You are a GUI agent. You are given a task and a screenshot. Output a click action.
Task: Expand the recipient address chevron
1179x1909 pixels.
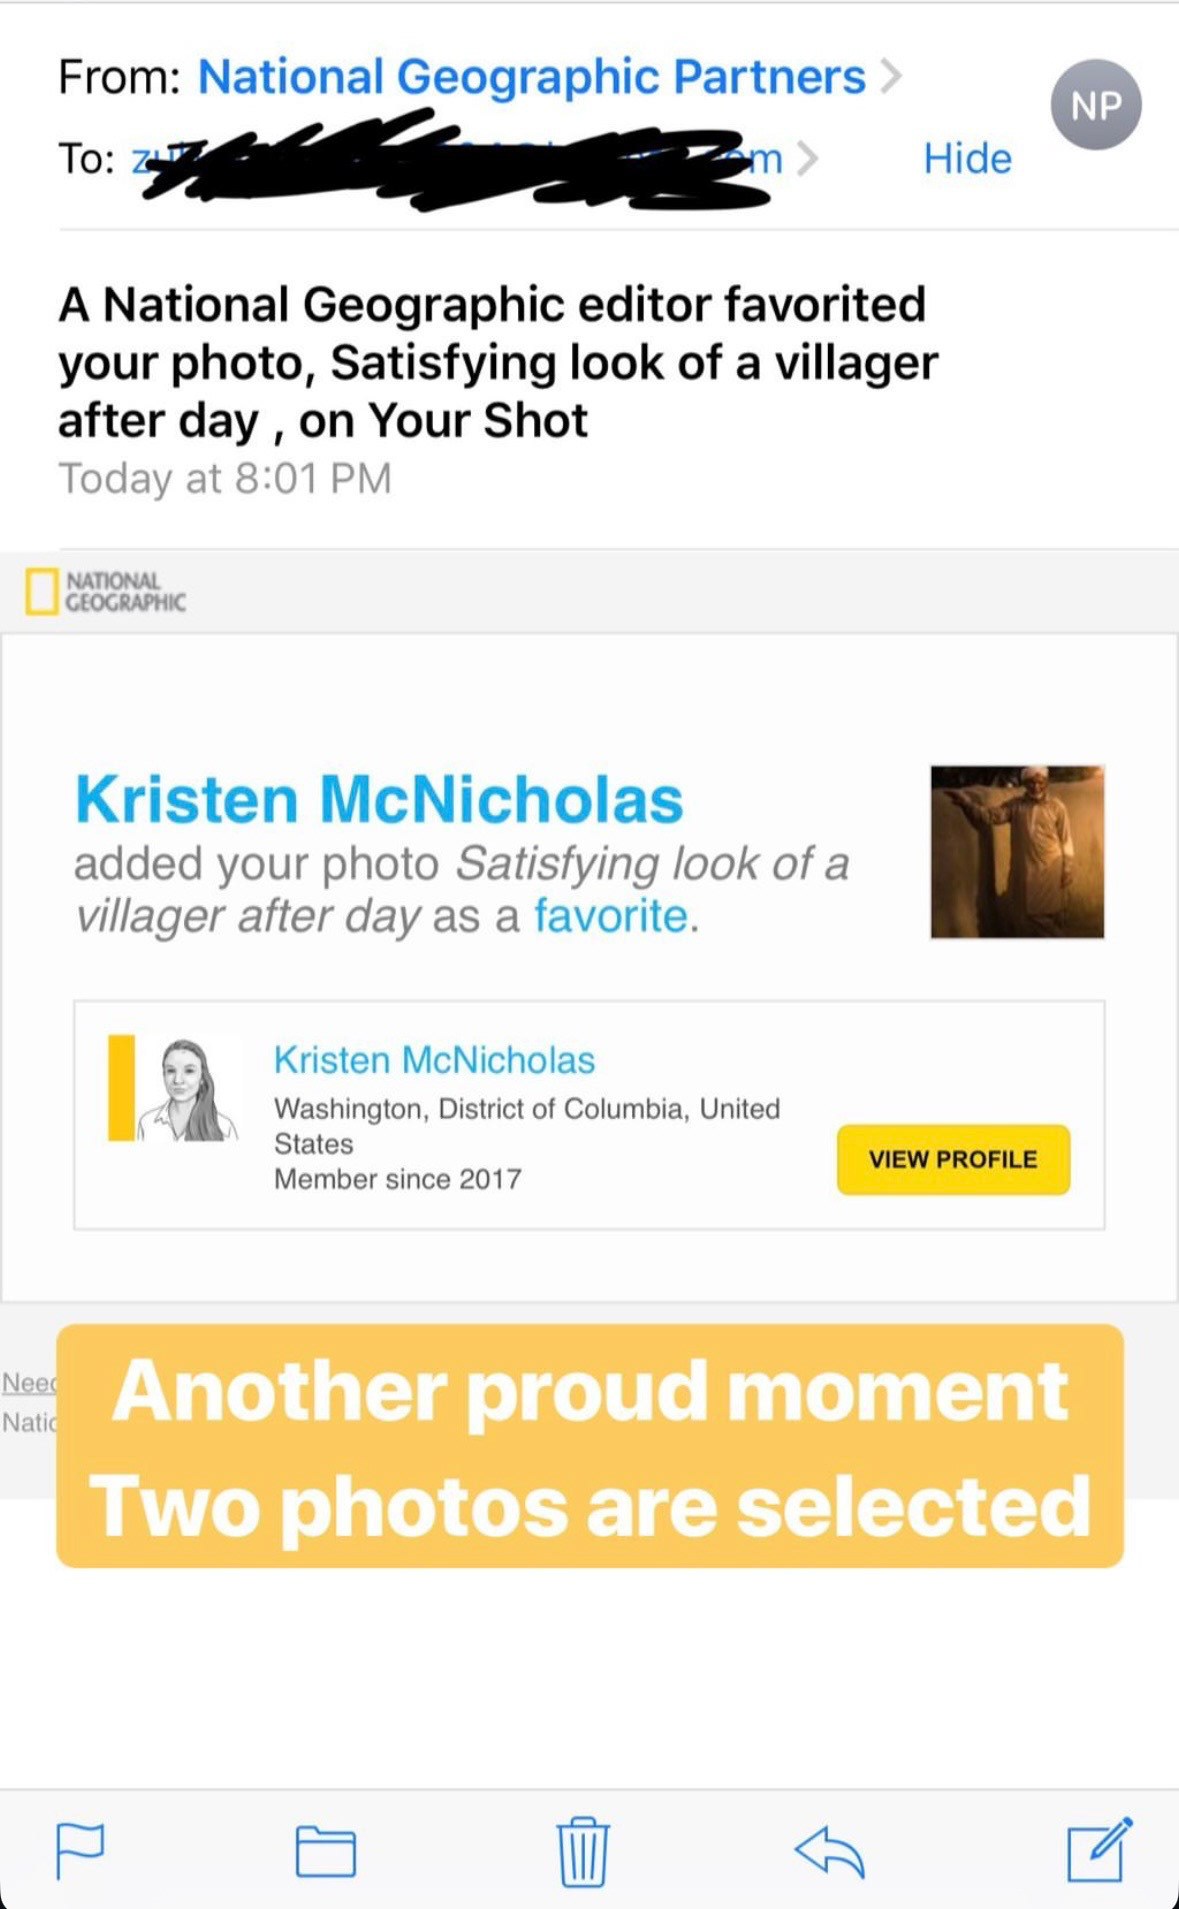click(808, 158)
